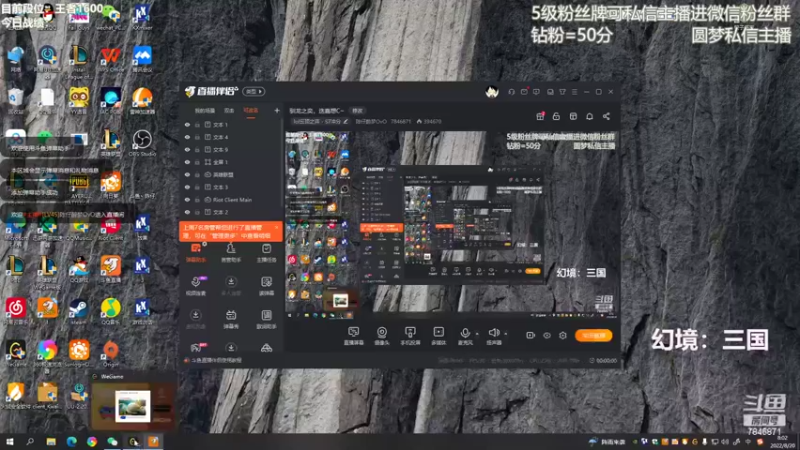800x450 pixels.
Task: Open the tool right of 弹幕秀
Action: click(x=266, y=319)
